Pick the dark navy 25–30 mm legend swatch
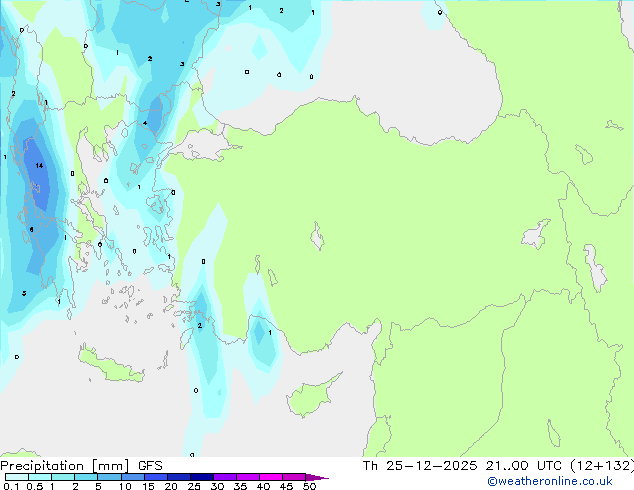 tap(202, 477)
